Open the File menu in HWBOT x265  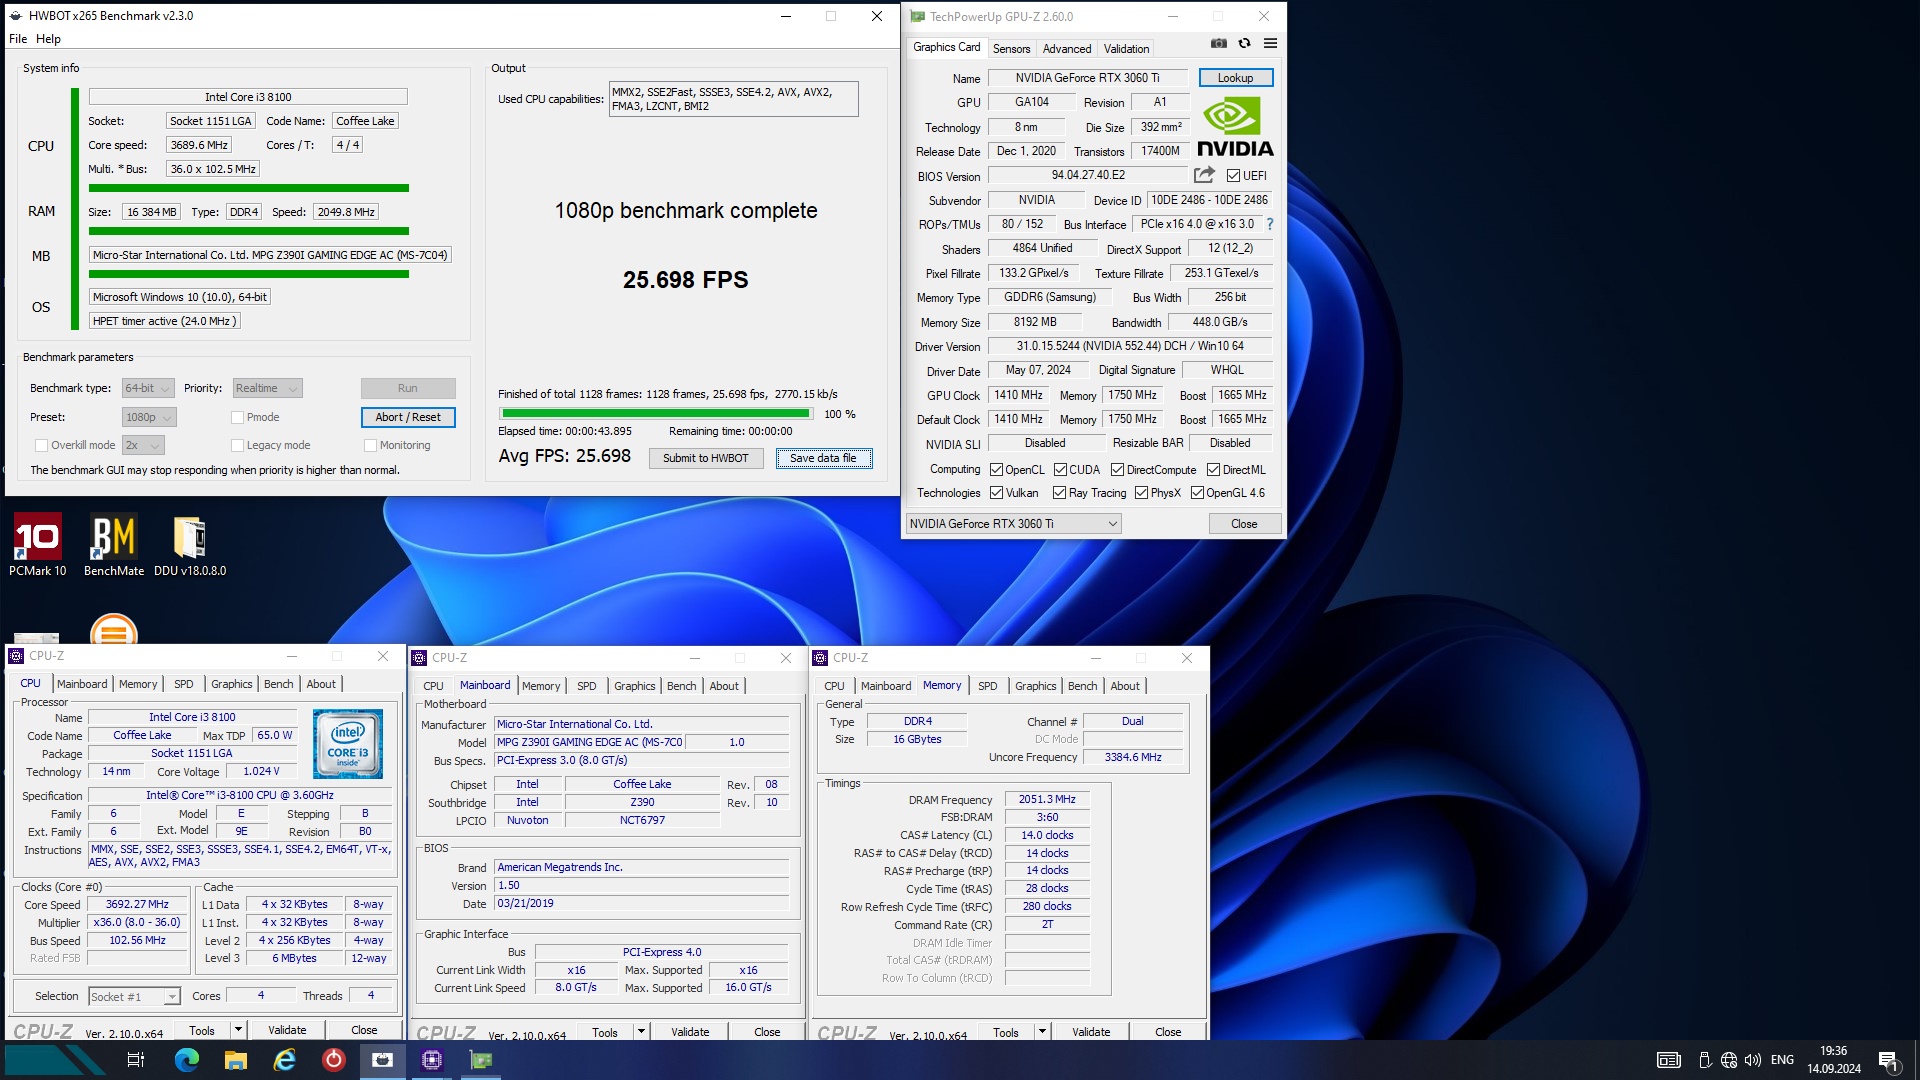point(18,39)
